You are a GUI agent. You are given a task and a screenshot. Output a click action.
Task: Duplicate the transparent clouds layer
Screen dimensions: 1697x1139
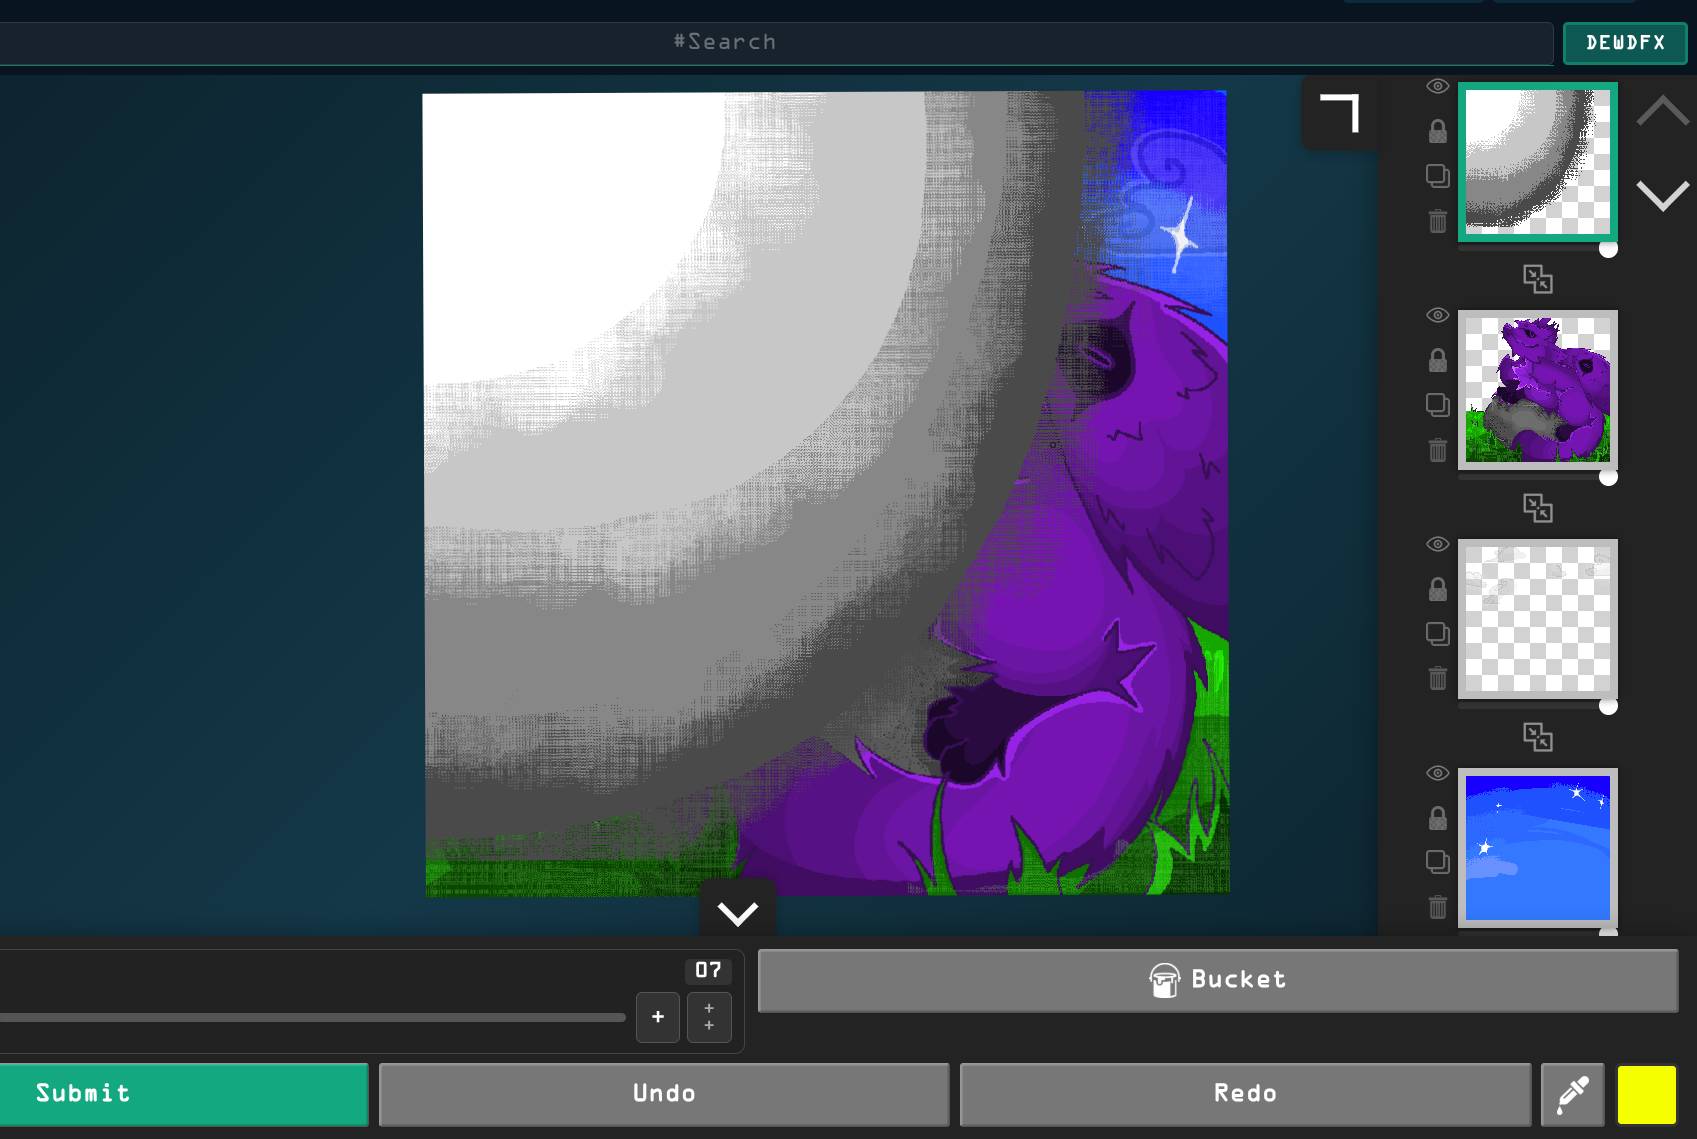coord(1437,634)
